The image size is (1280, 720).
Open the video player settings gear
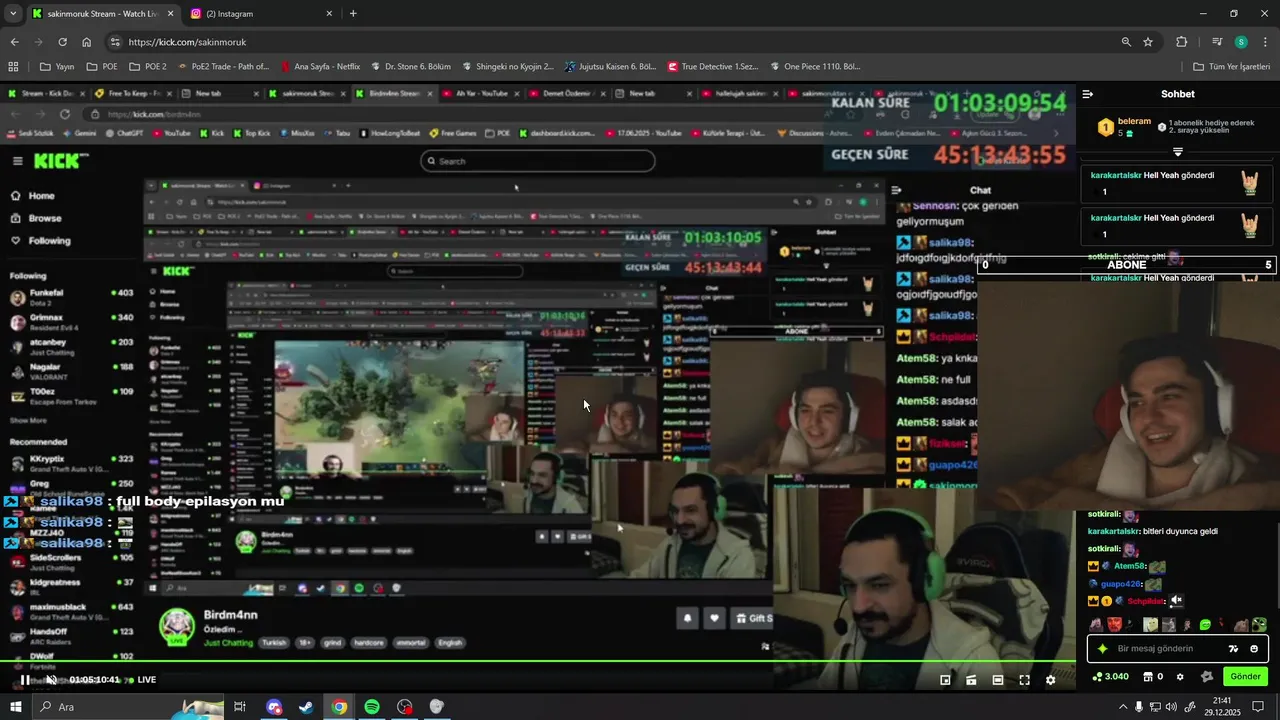tap(1050, 680)
